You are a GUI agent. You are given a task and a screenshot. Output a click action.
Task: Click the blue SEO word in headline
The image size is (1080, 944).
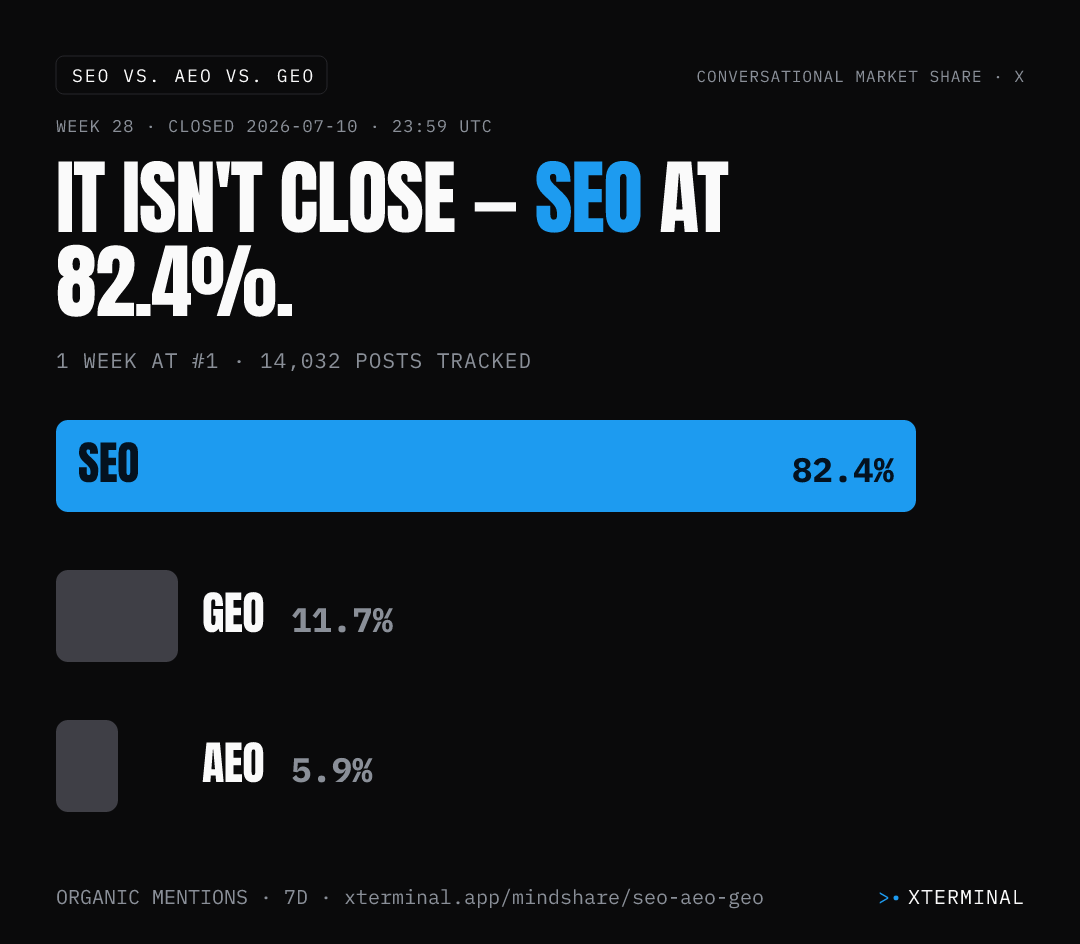tap(588, 198)
